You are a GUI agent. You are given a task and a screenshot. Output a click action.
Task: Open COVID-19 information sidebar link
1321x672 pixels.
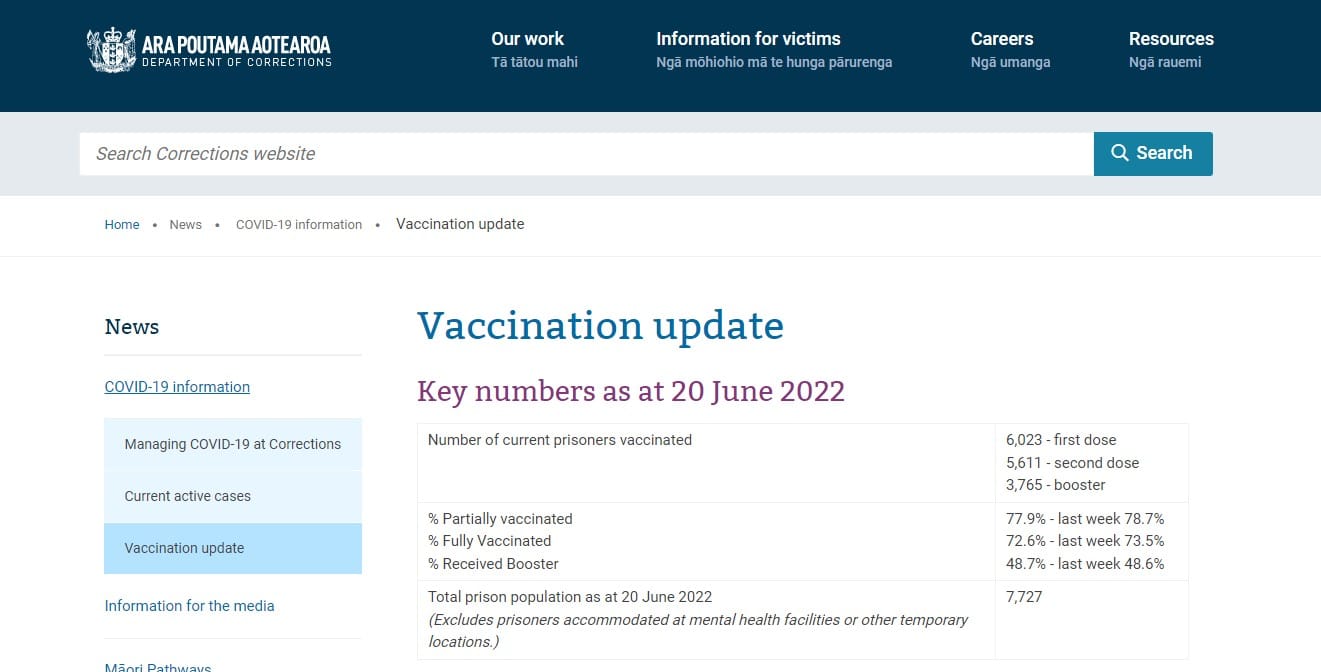177,387
